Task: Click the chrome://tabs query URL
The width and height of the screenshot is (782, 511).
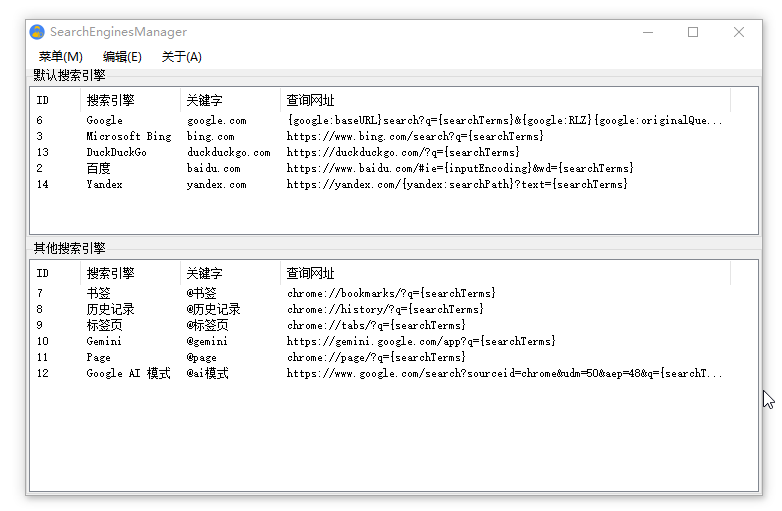Action: [376, 325]
